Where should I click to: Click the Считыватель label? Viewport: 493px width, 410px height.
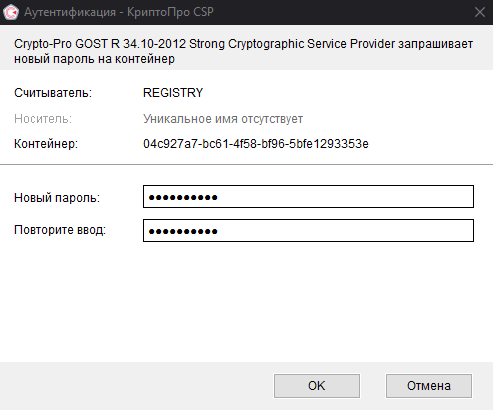click(53, 93)
